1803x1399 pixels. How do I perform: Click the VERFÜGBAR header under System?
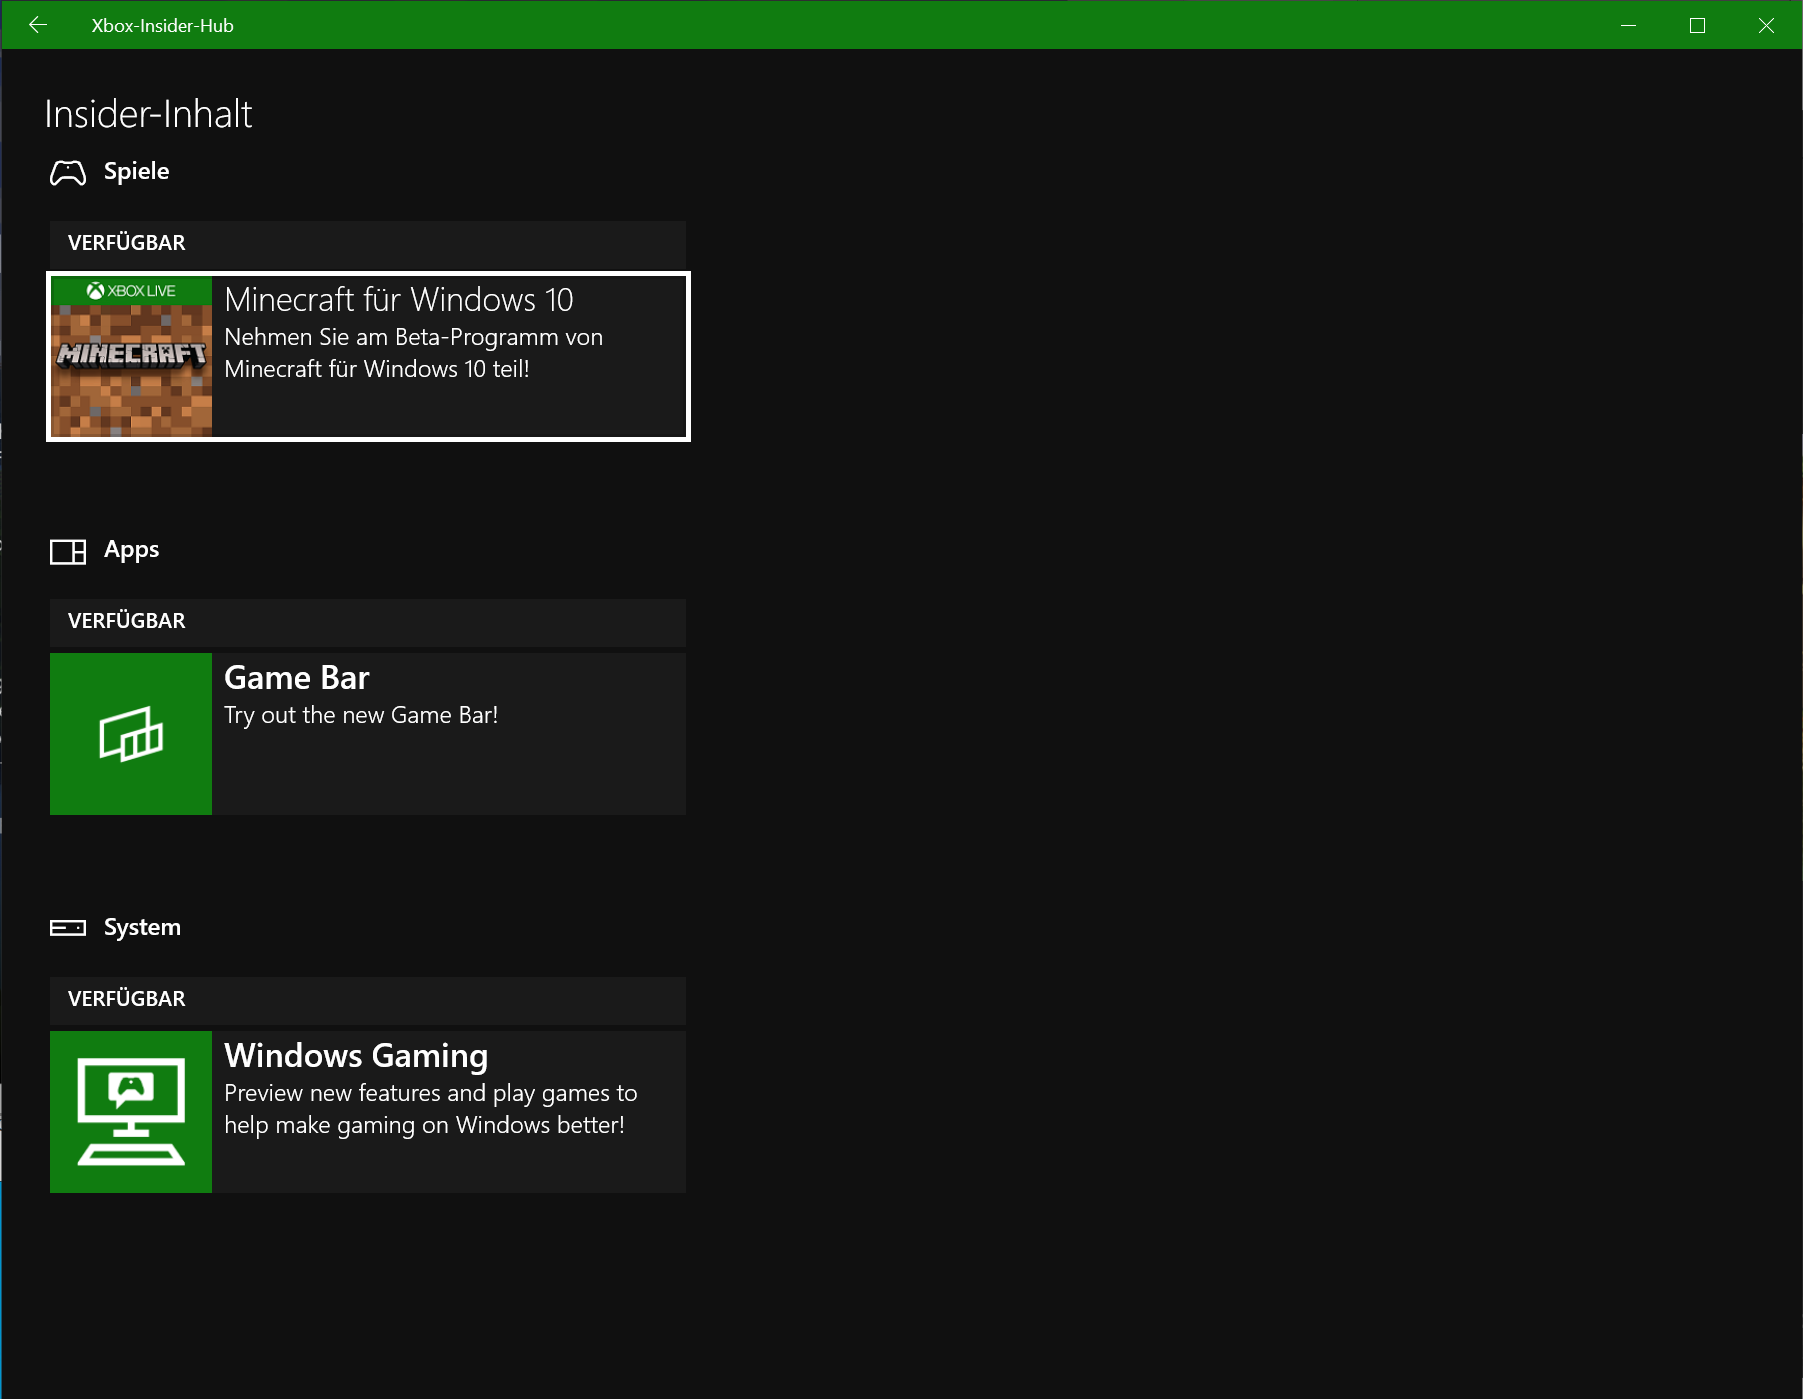click(x=368, y=999)
